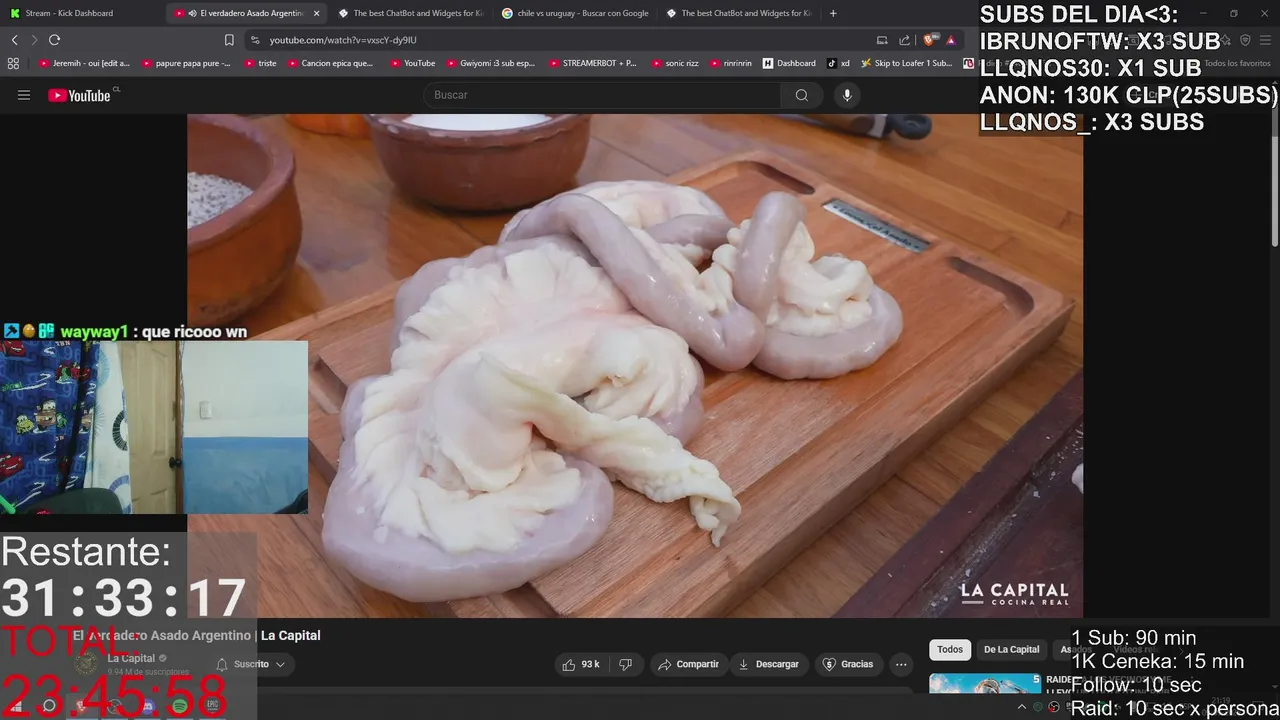
Task: Select the Todos filter chip
Action: [x=950, y=649]
